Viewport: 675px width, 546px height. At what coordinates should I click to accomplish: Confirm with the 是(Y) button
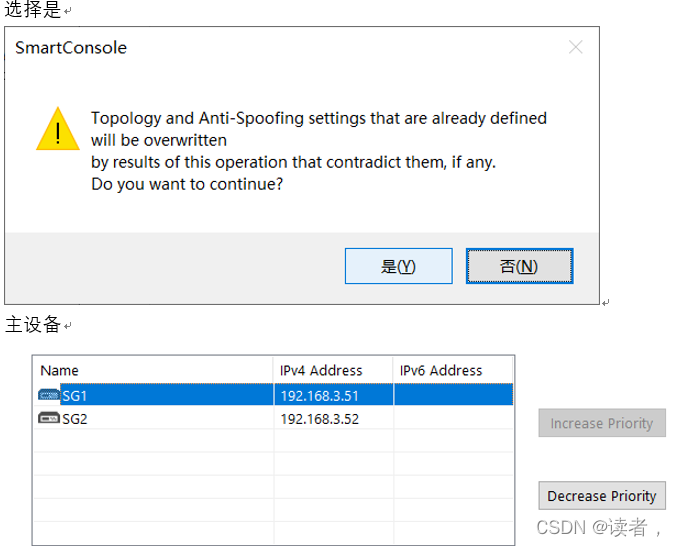coord(398,266)
